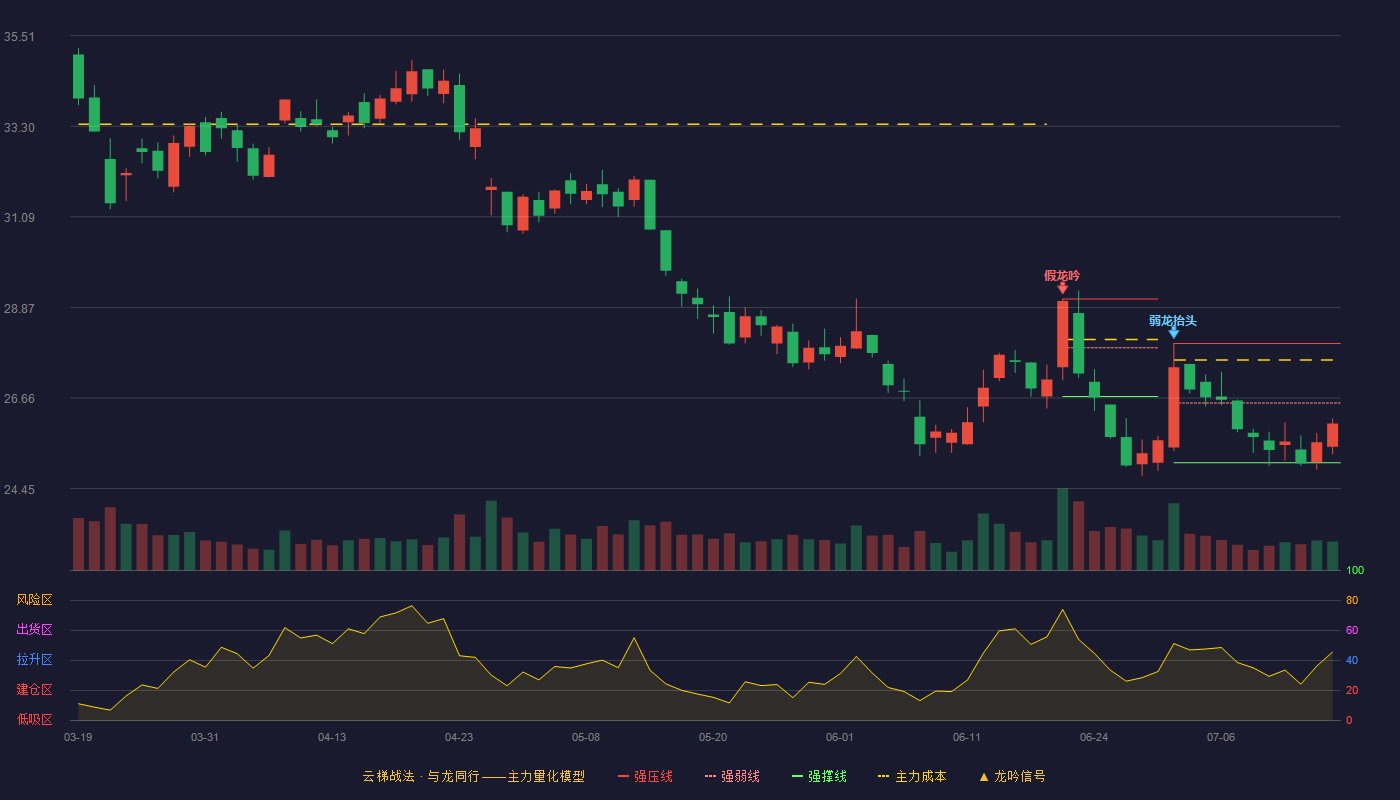
Task: Toggle the 强弱线 legend entry
Action: coord(732,776)
